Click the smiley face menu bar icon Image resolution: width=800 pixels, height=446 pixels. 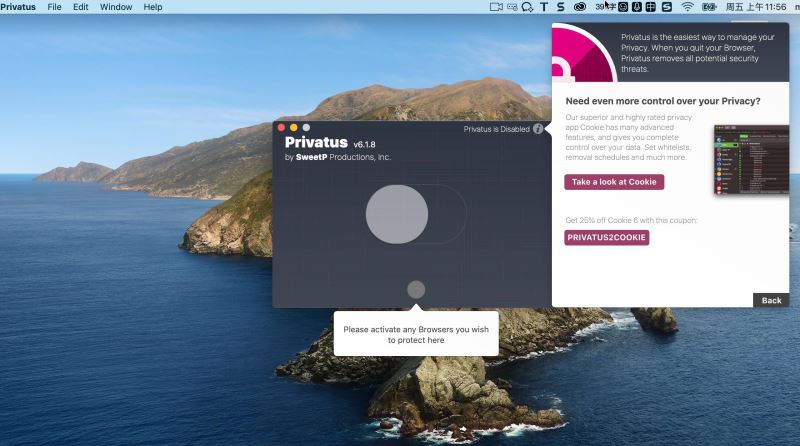(x=623, y=7)
